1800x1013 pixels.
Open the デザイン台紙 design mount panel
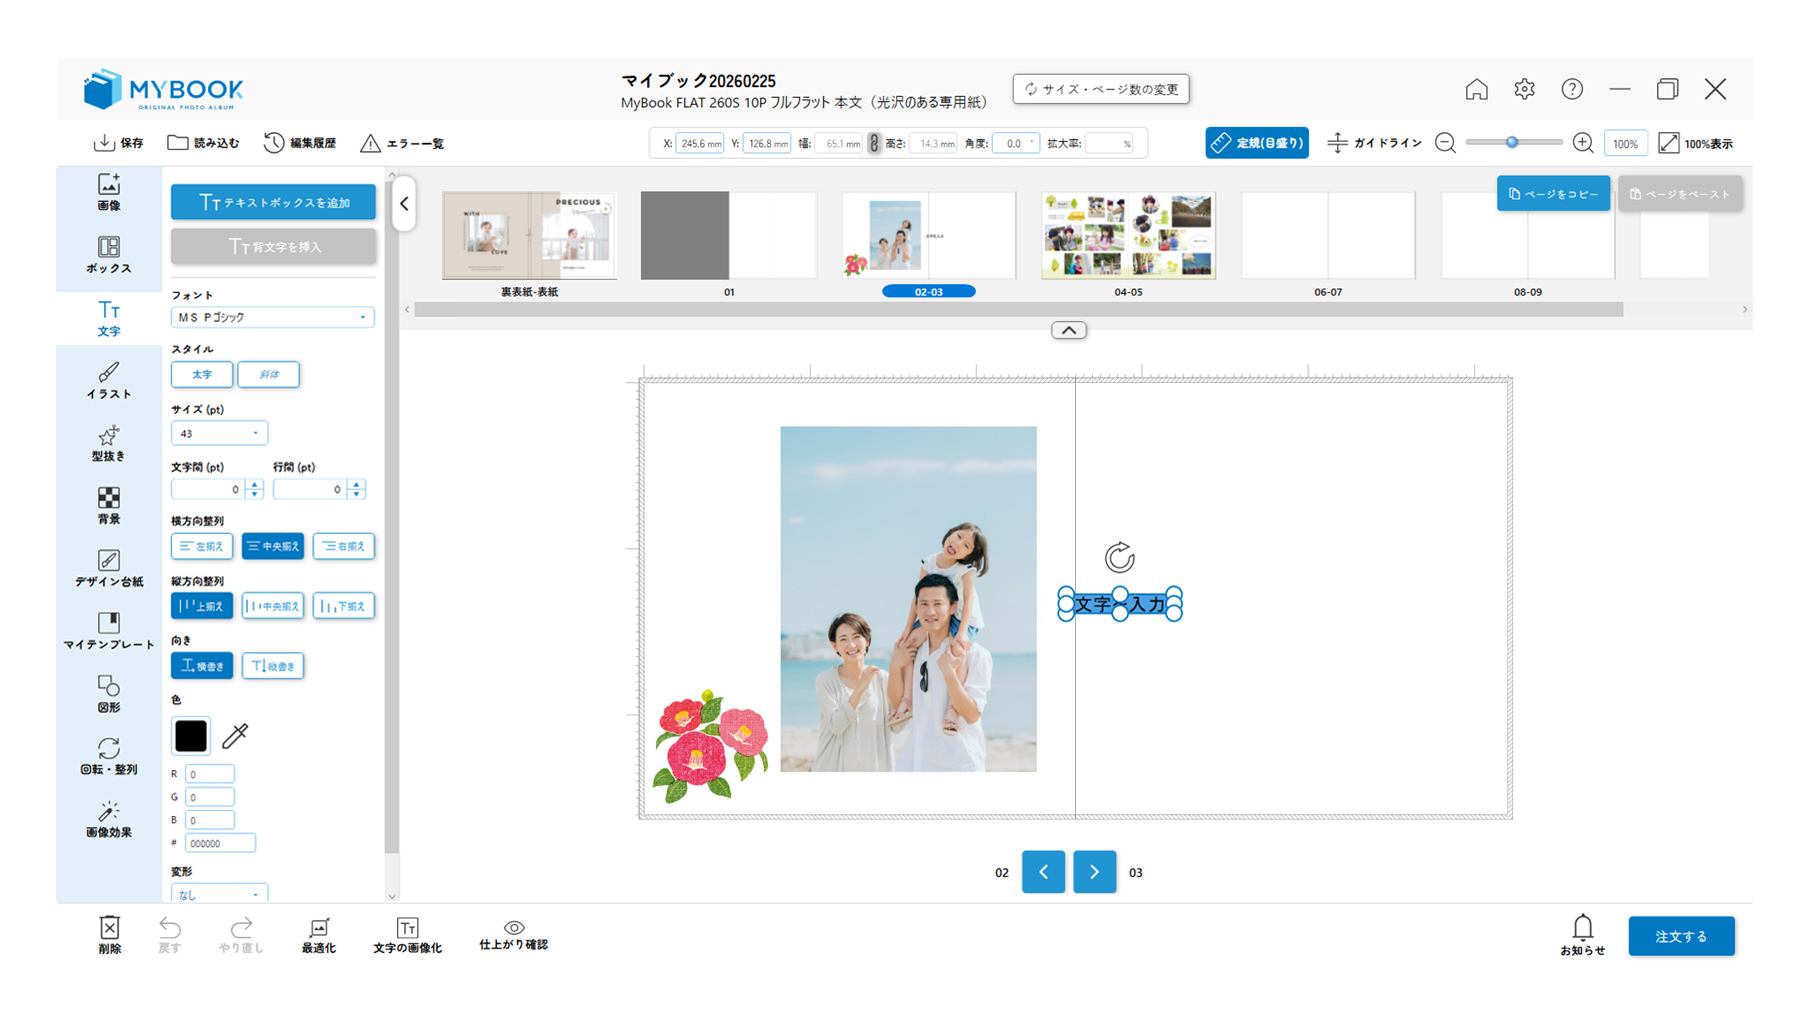click(x=109, y=568)
